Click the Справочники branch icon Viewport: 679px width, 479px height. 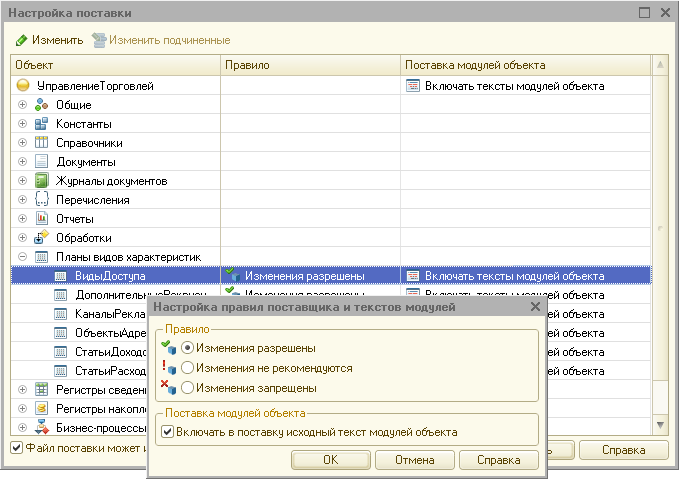pos(42,142)
